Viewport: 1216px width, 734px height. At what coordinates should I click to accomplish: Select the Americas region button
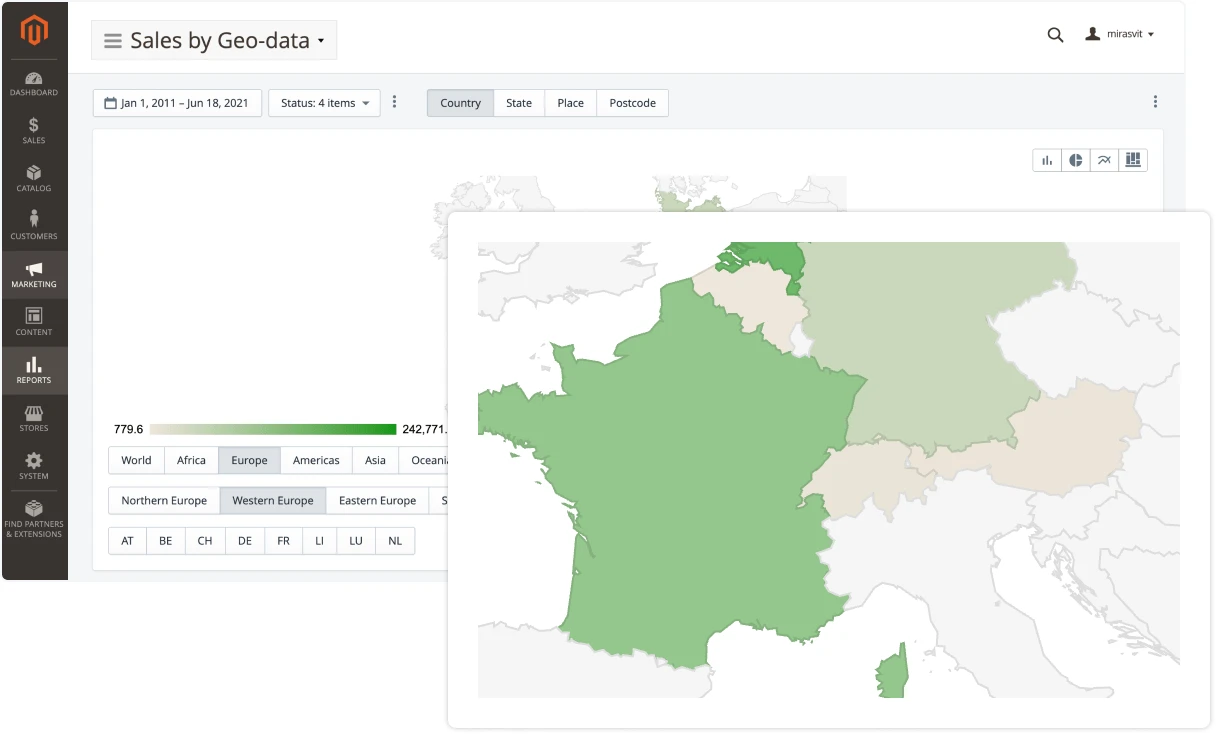coord(316,460)
